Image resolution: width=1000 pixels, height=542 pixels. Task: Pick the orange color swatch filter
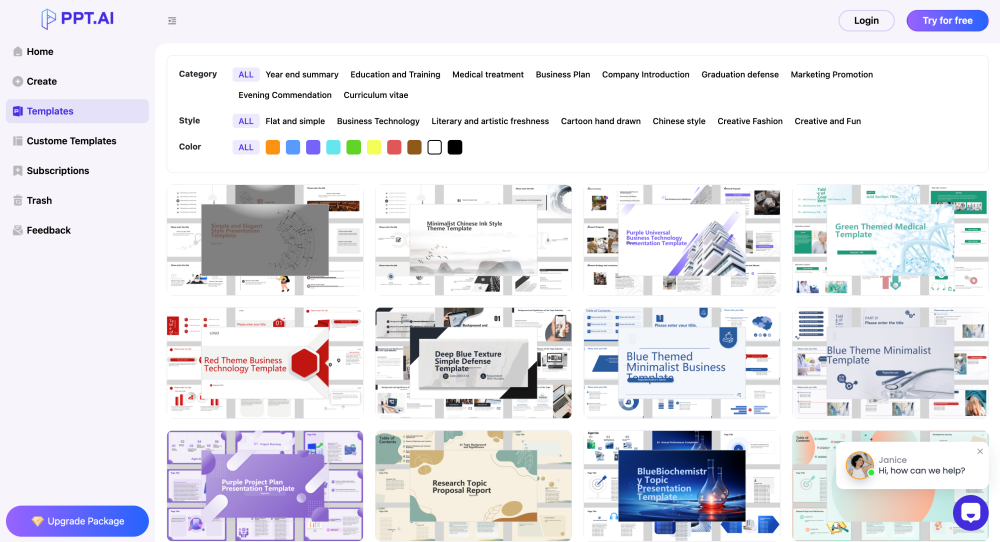pyautogui.click(x=273, y=147)
